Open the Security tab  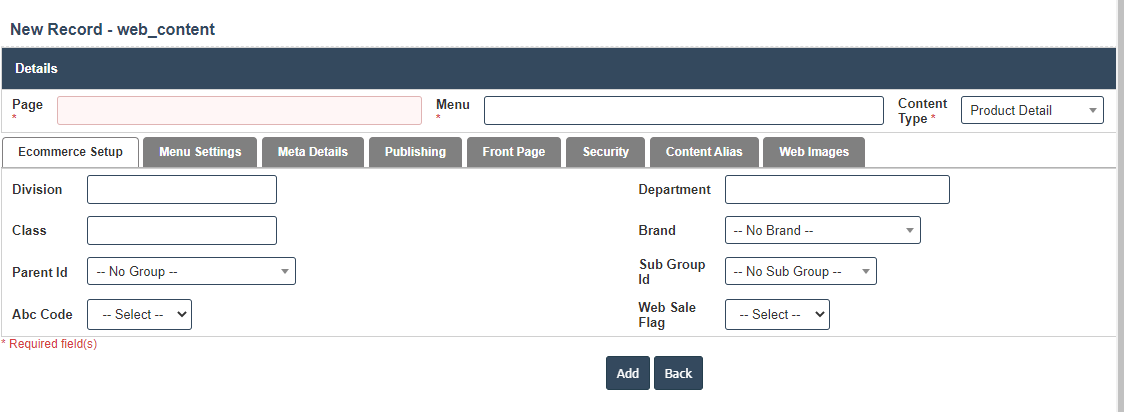tap(606, 152)
